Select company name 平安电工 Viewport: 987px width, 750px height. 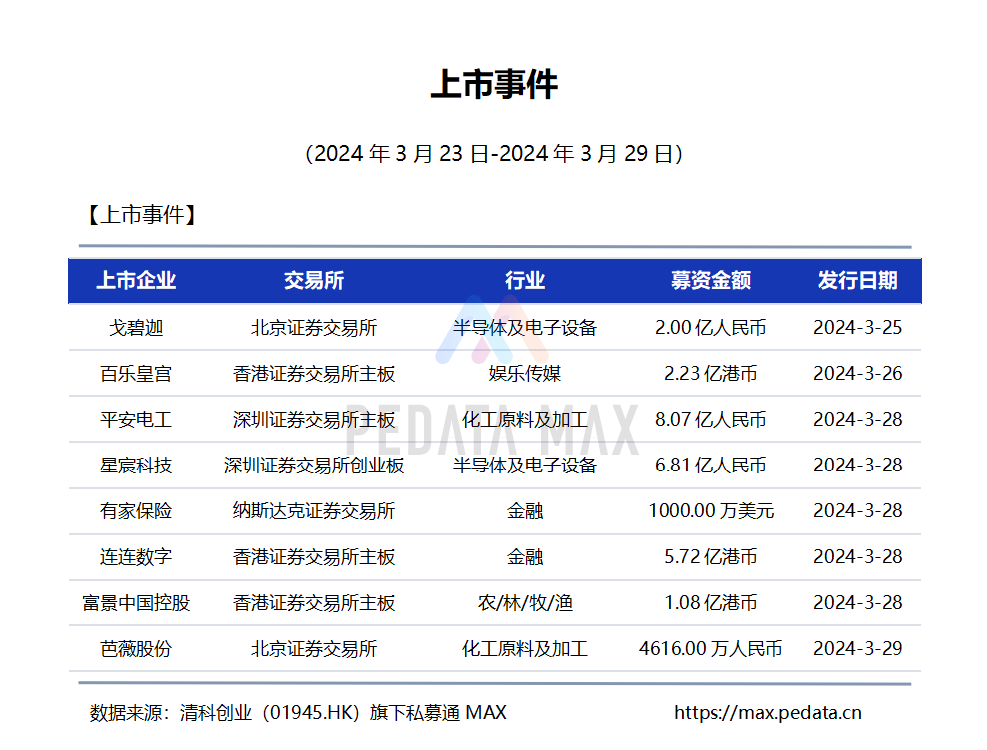[x=136, y=419]
